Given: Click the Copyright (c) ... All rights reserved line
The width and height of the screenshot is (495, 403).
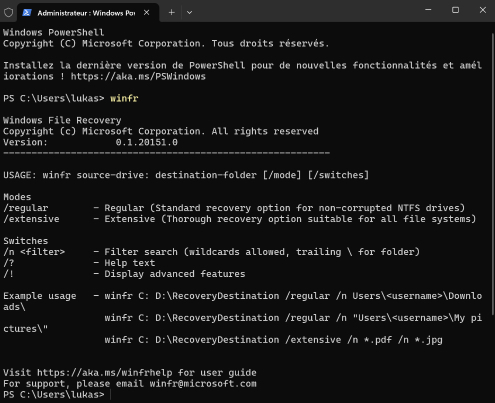Looking at the screenshot, I should pyautogui.click(x=161, y=131).
